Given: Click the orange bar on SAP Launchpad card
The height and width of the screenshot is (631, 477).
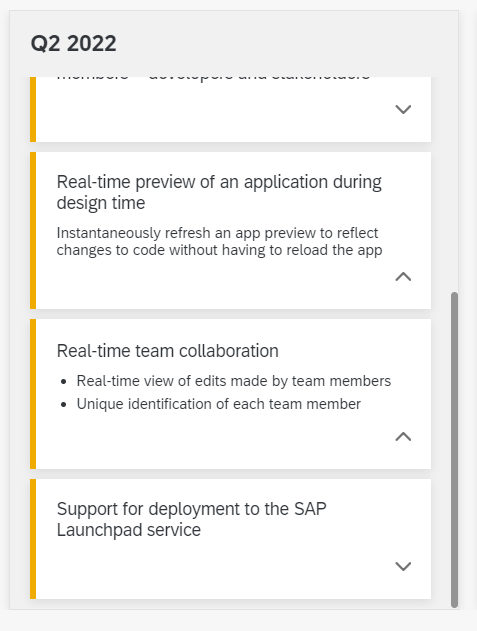Looking at the screenshot, I should [x=33, y=539].
